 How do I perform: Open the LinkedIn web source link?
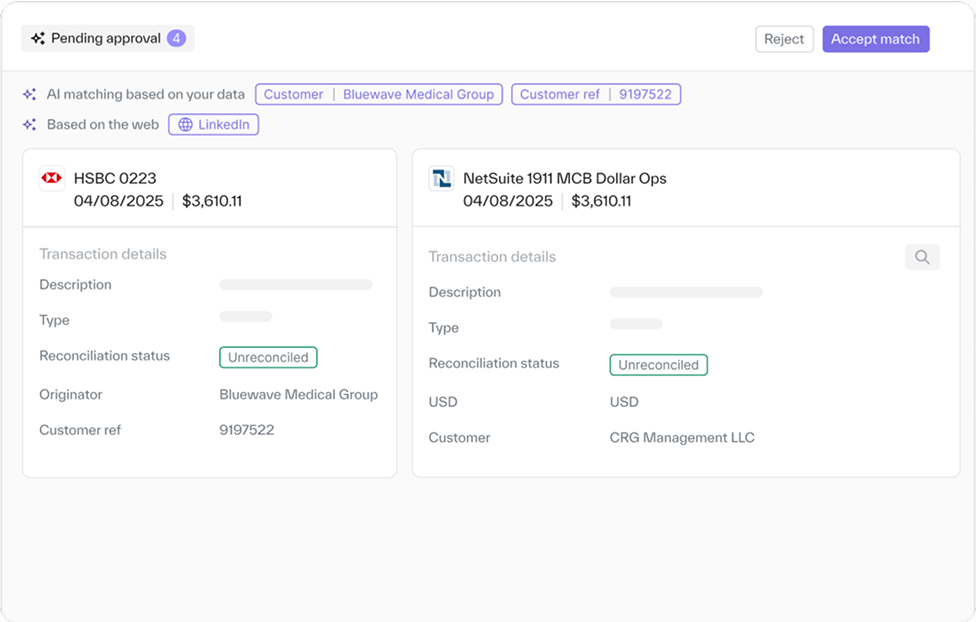214,125
